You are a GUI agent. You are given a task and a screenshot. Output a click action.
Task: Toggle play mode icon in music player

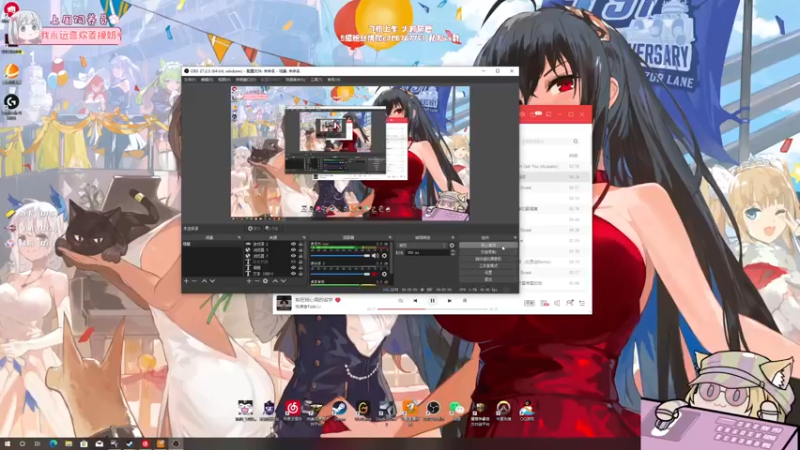point(401,301)
